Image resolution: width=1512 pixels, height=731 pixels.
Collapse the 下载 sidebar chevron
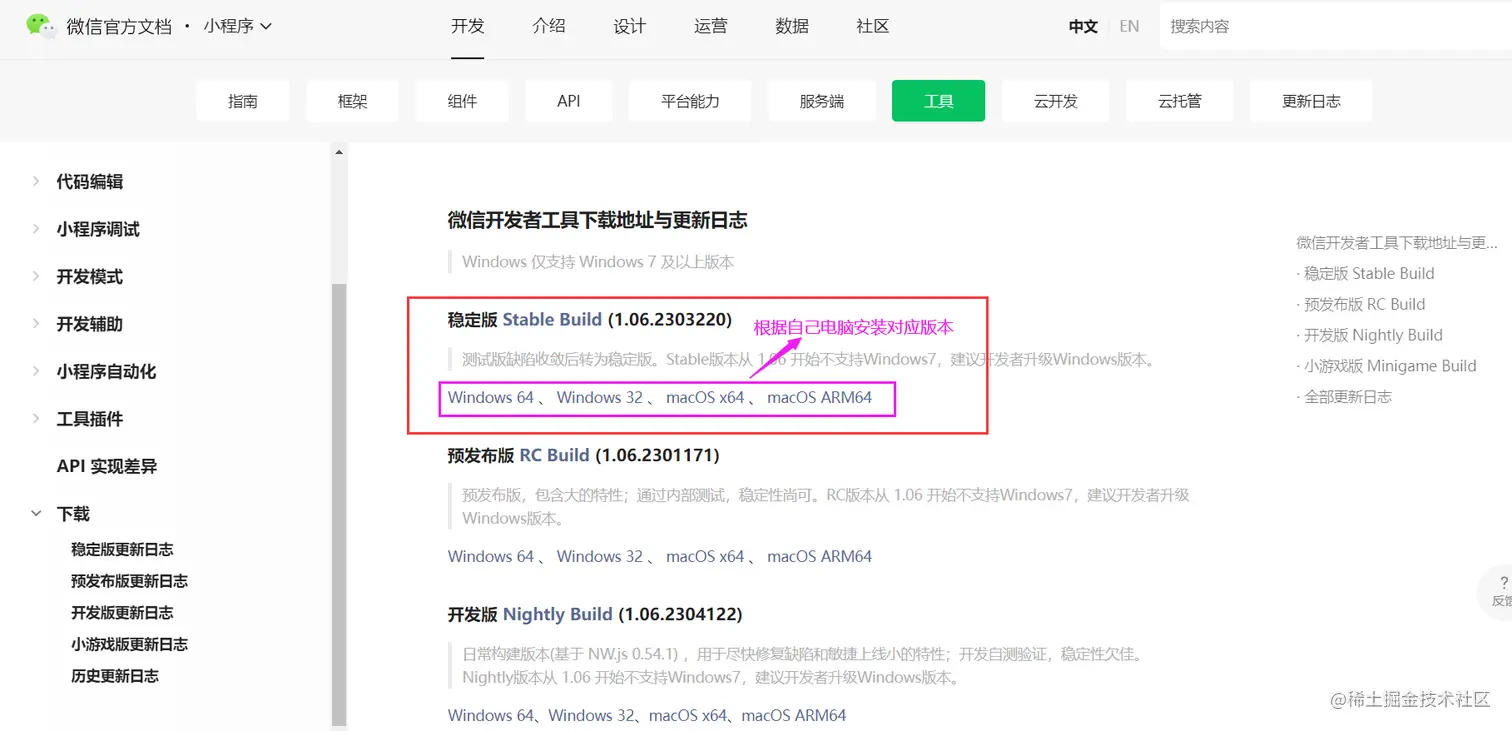[x=36, y=513]
